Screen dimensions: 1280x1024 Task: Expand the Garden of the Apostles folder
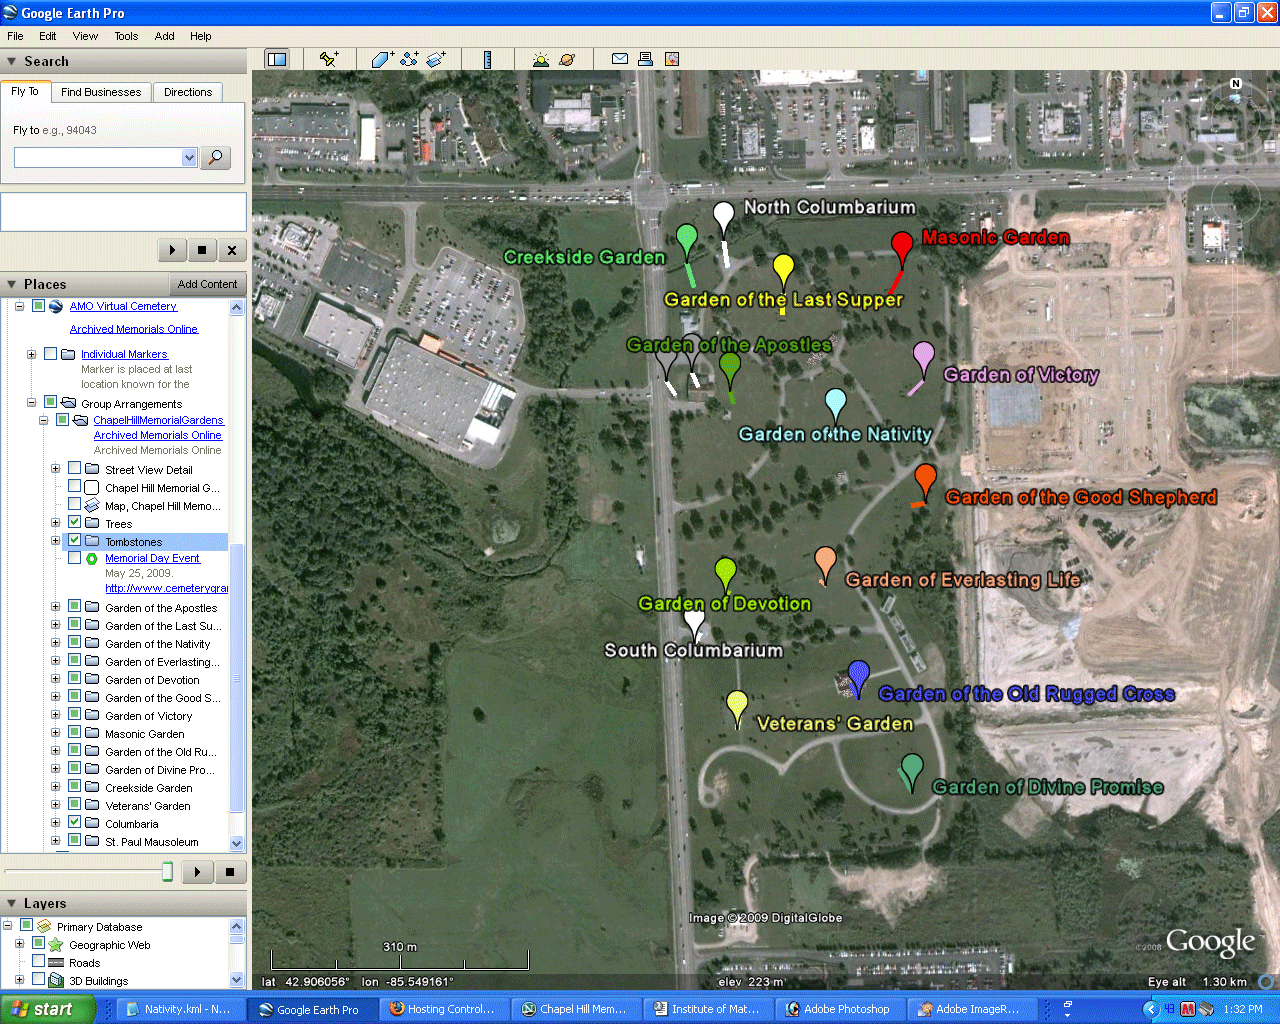coord(56,607)
